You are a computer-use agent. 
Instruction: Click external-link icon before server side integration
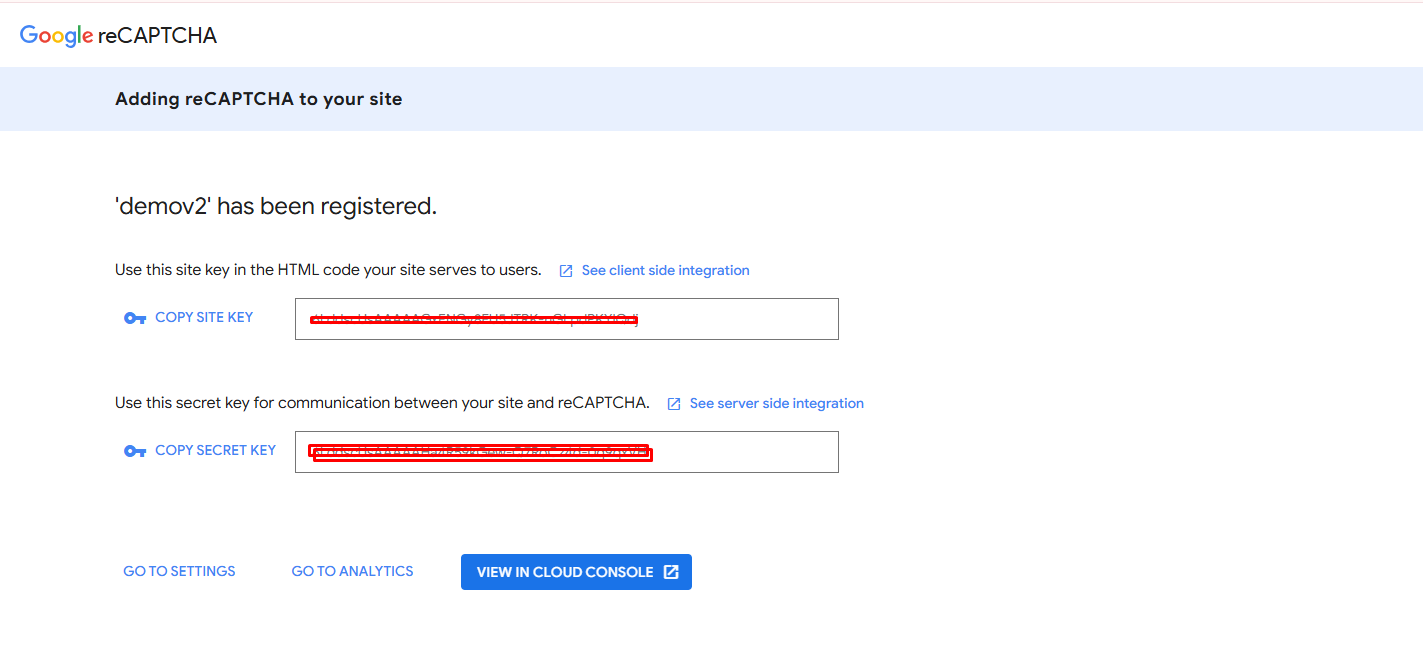(x=674, y=404)
